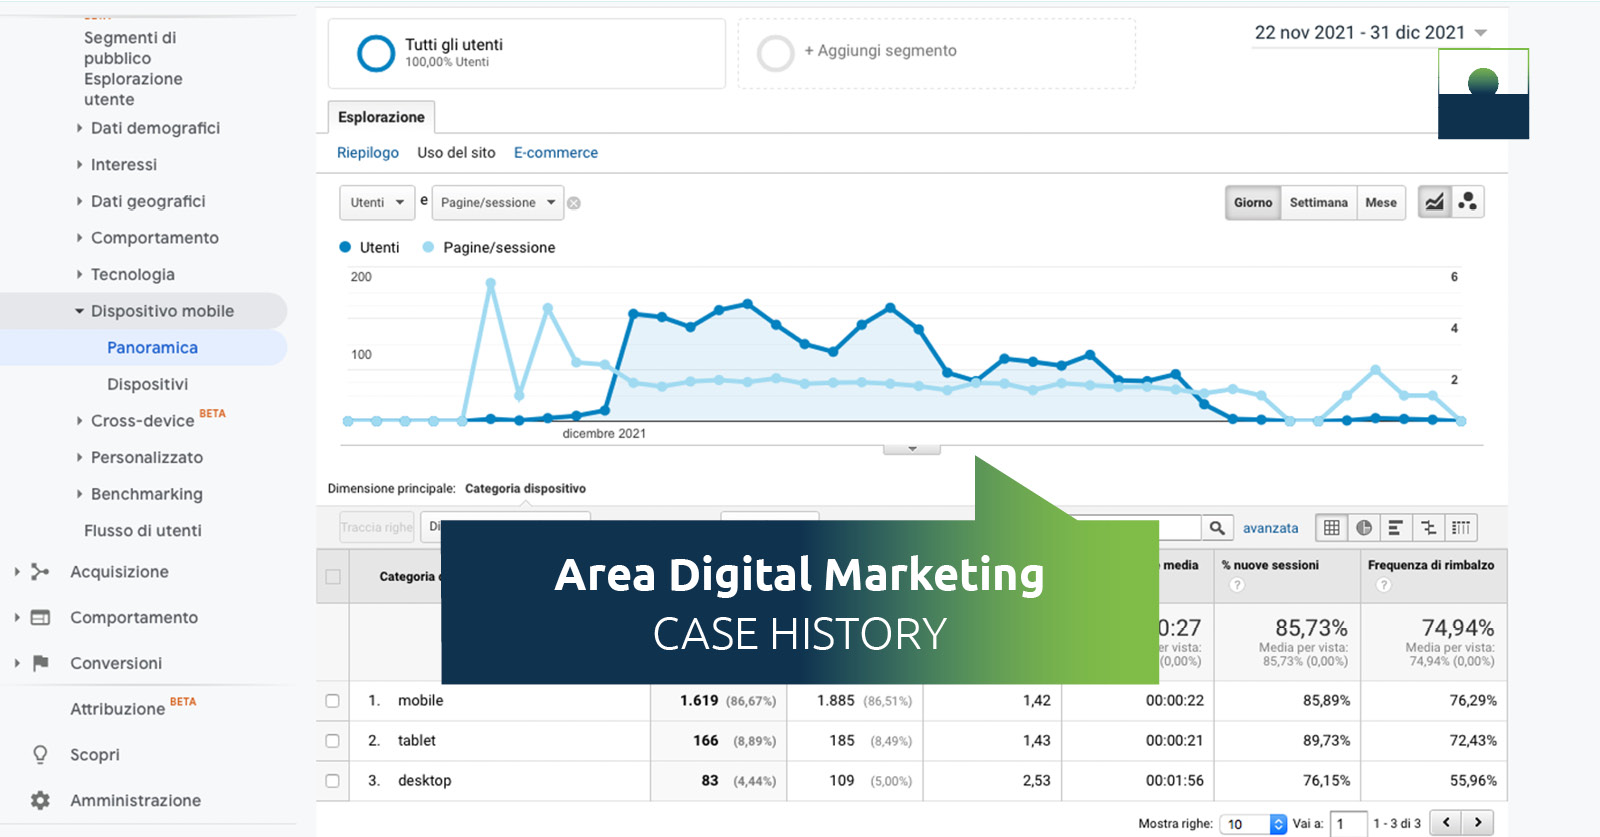The height and width of the screenshot is (837, 1600).
Task: Switch to the E-commerce sub-tab
Action: point(556,153)
